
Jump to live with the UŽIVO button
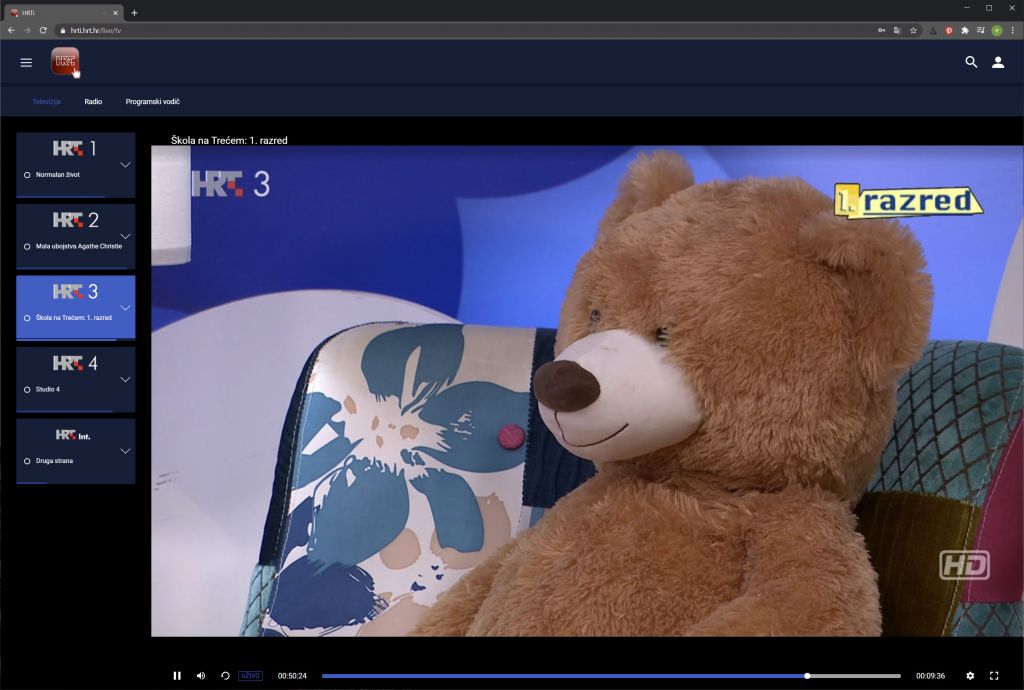point(250,676)
